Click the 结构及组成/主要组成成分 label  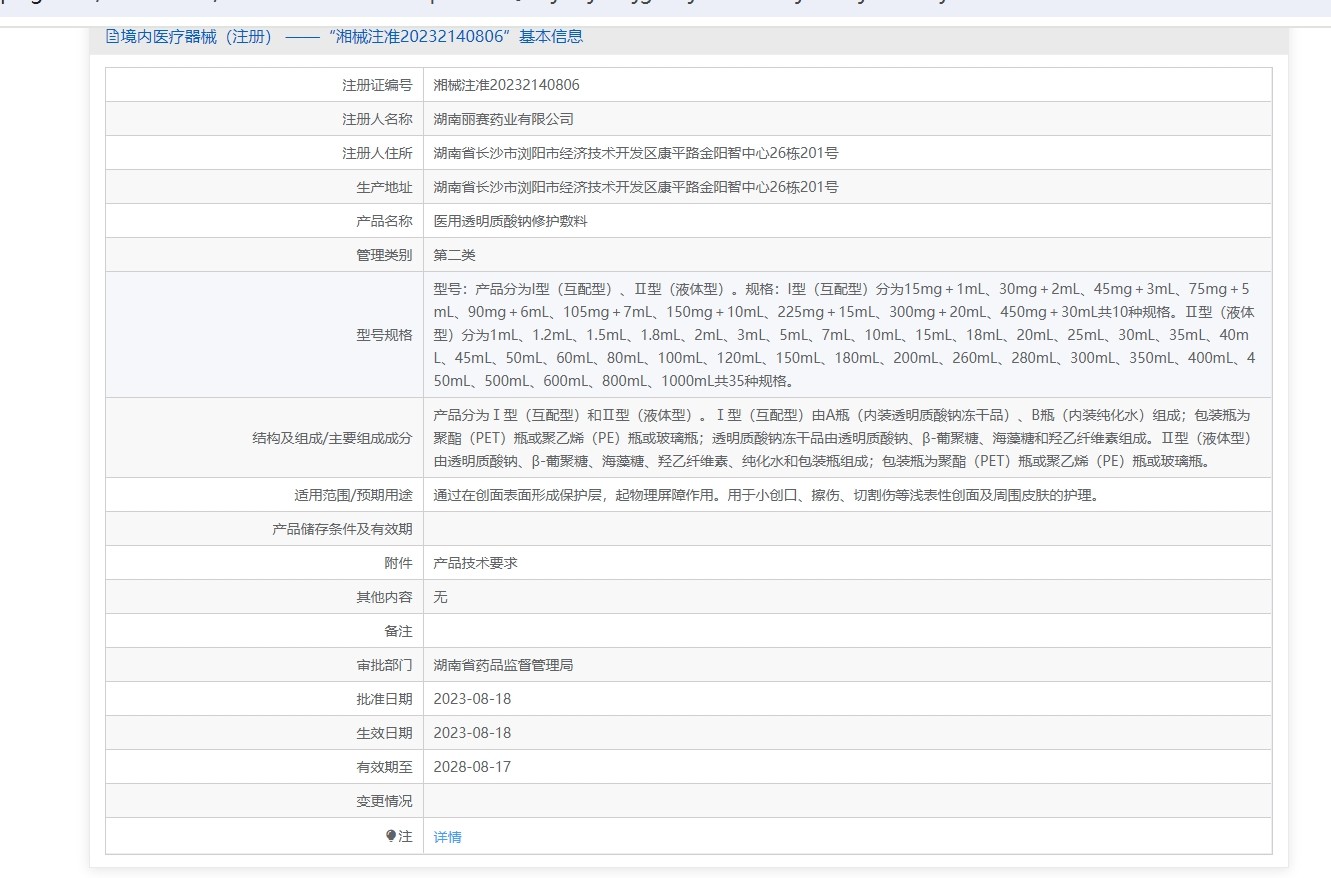[x=332, y=438]
